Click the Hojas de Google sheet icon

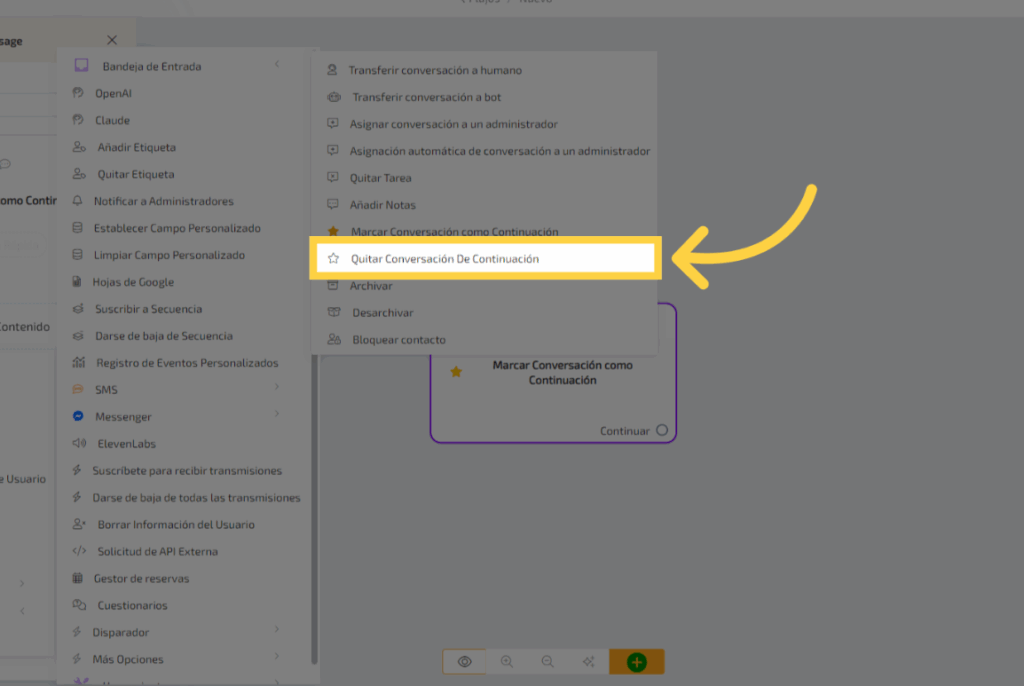pyautogui.click(x=78, y=282)
